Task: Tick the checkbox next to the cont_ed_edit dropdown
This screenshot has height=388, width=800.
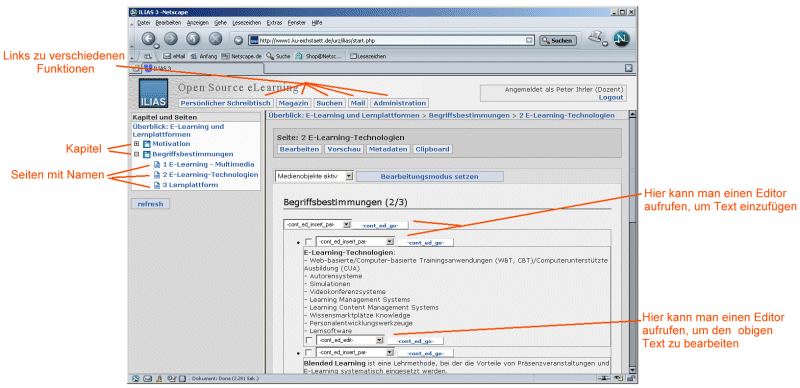Action: tap(309, 340)
